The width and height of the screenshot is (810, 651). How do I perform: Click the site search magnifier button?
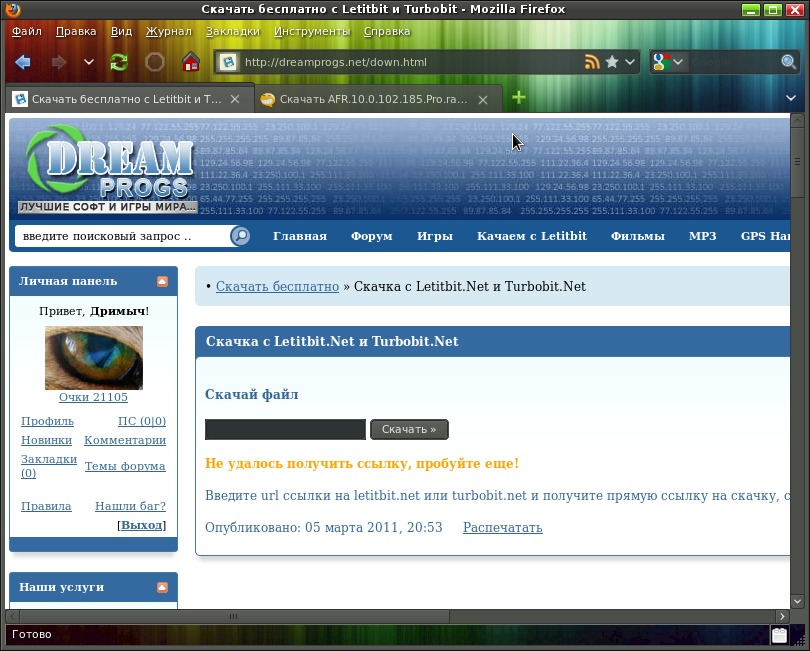(x=240, y=236)
